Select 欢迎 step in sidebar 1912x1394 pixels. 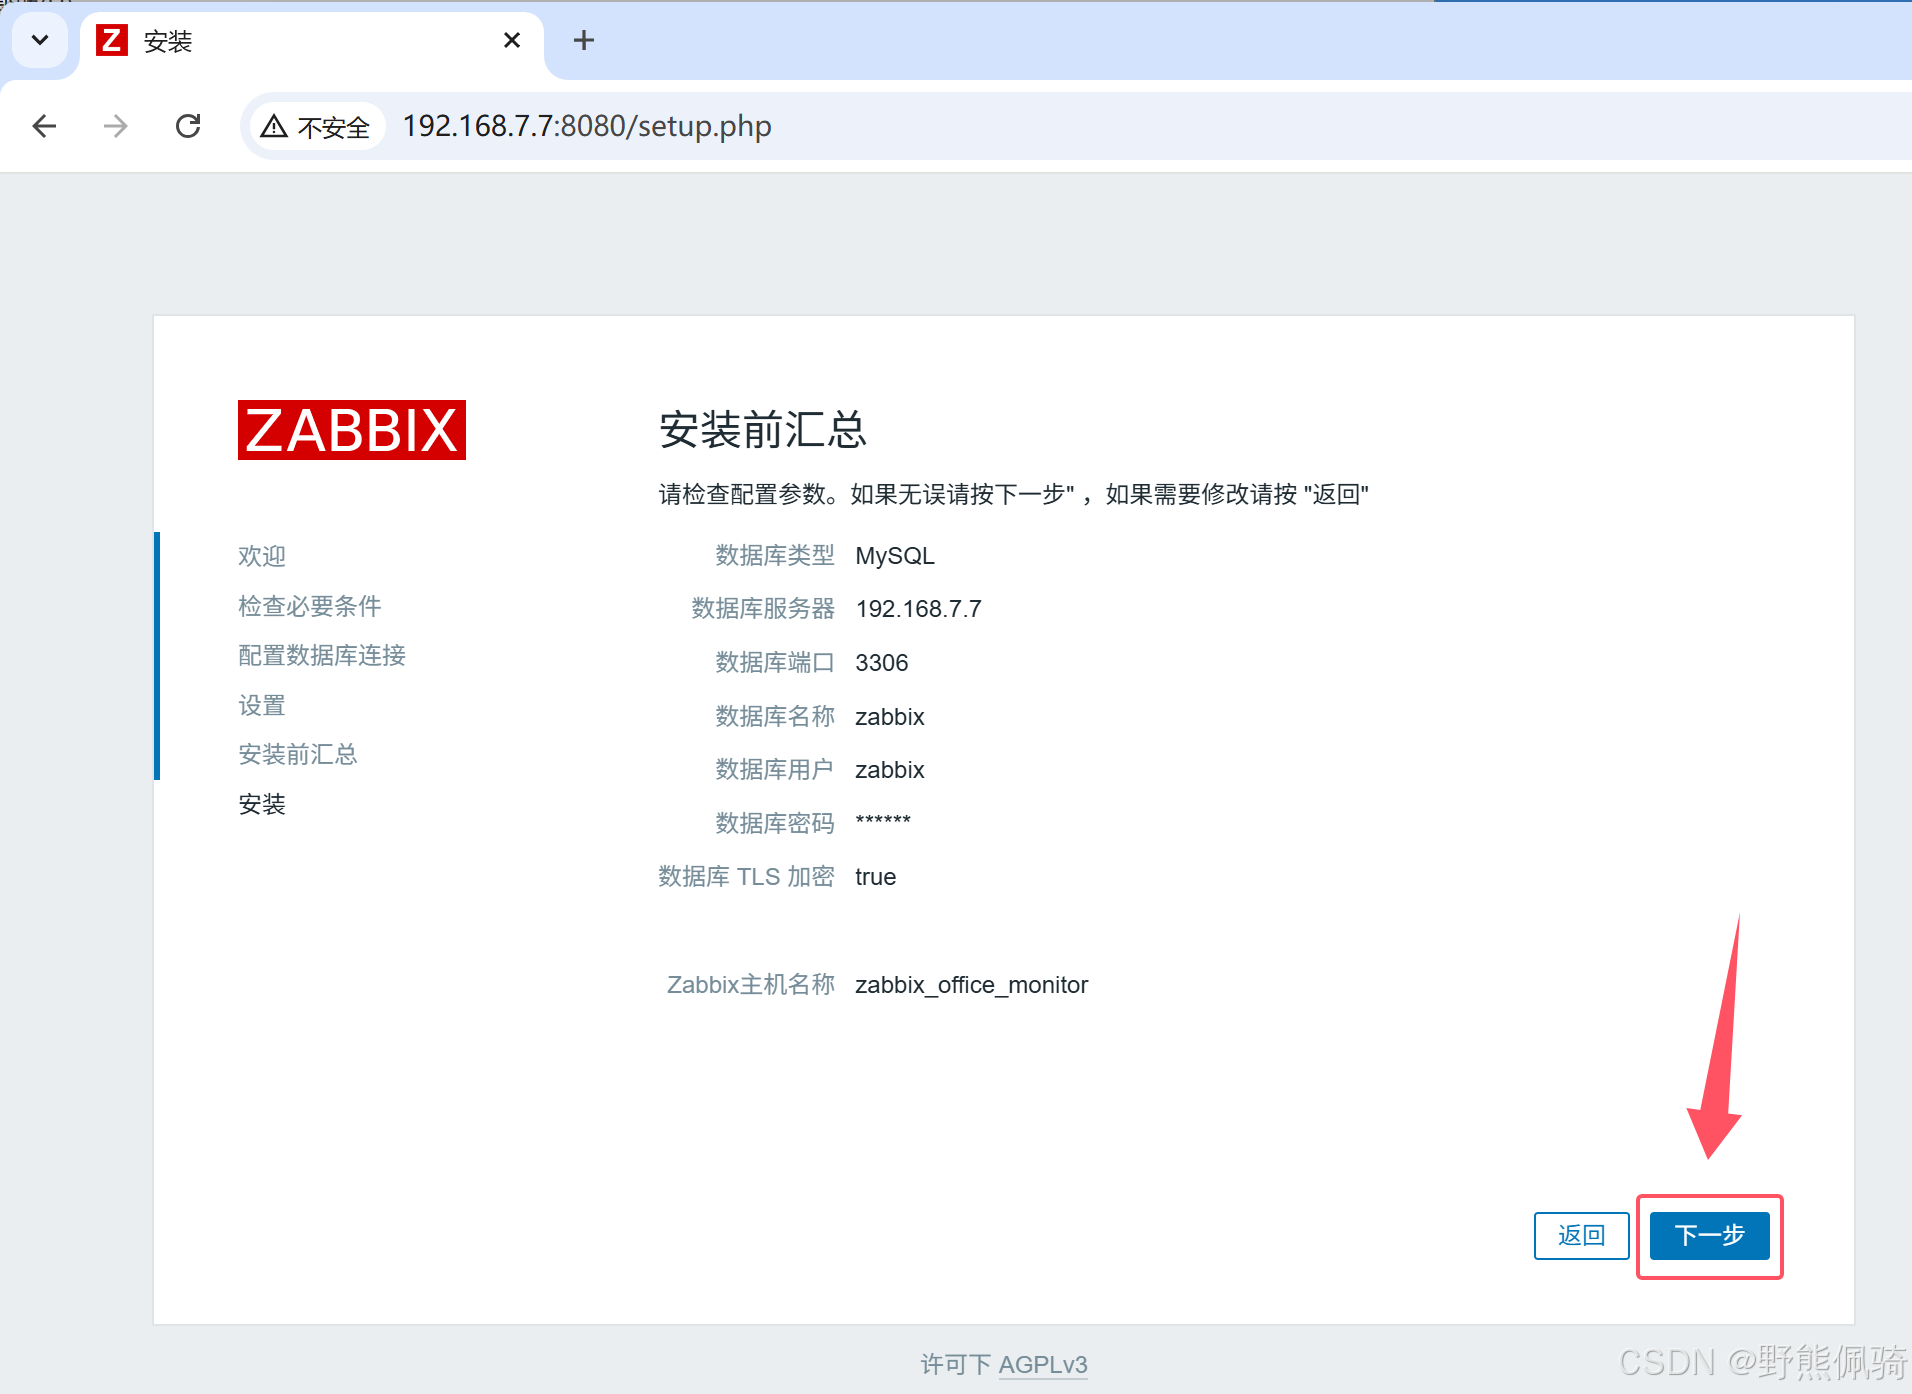(x=262, y=556)
